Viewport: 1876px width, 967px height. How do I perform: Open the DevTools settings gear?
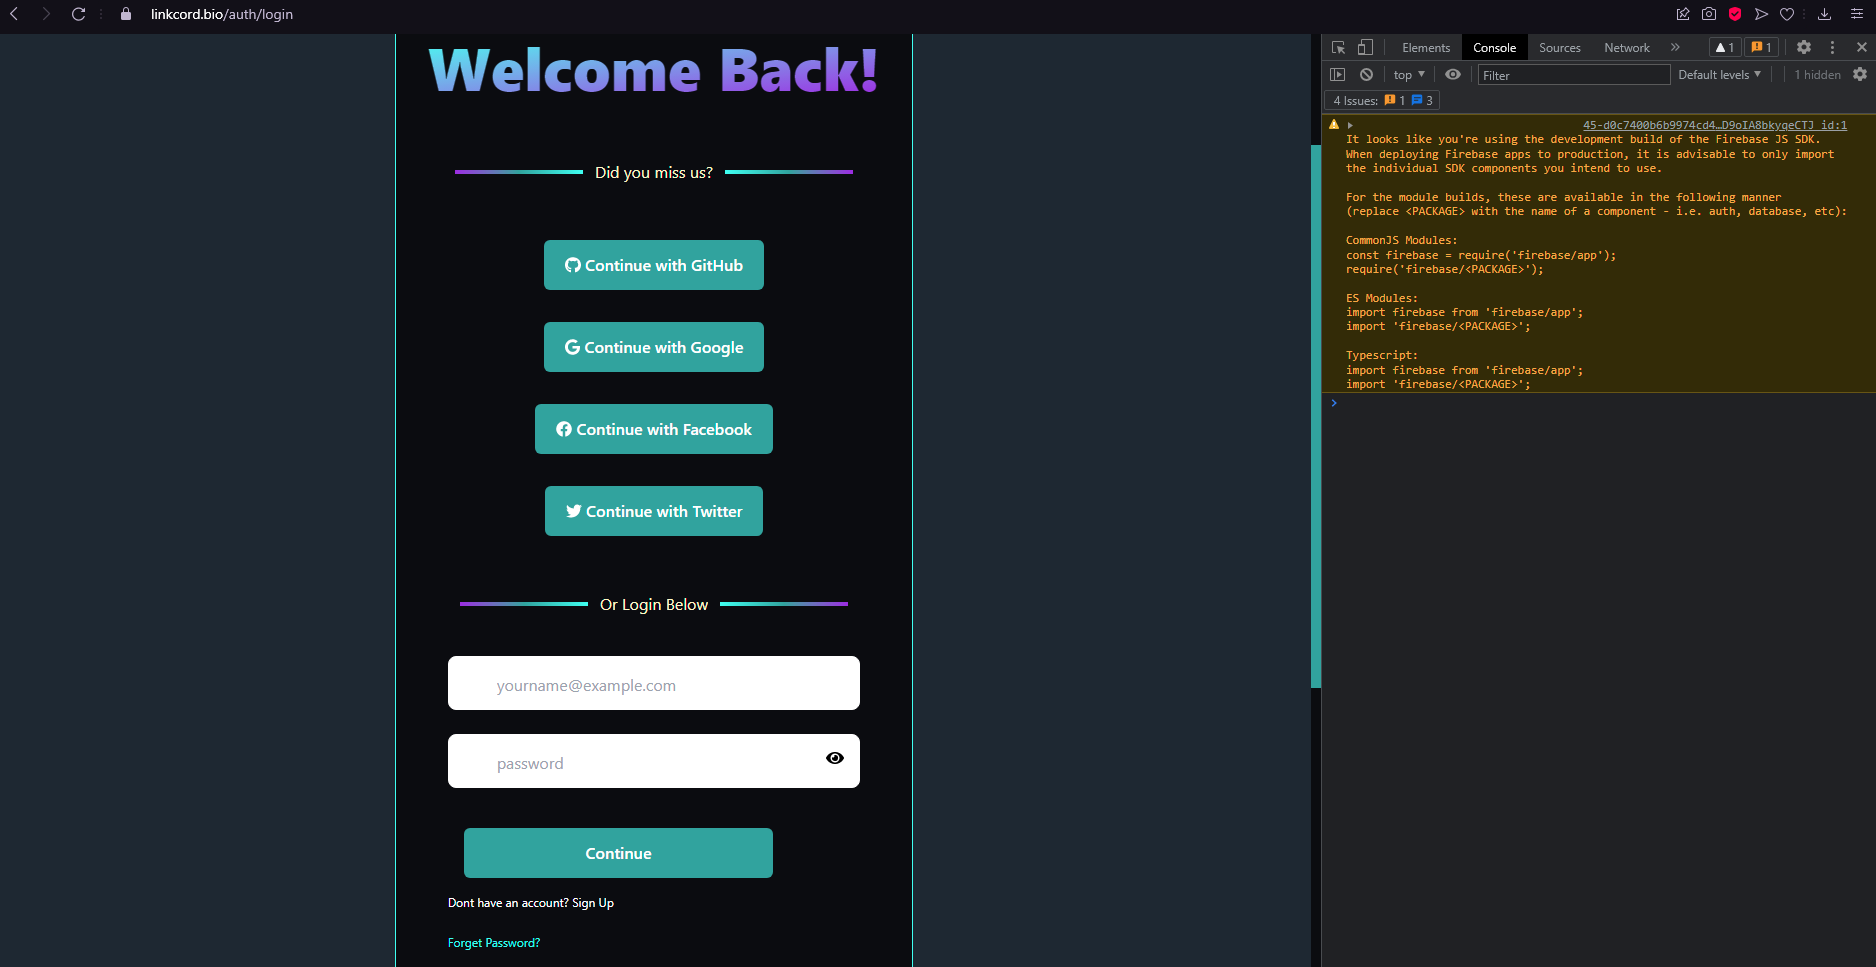[x=1804, y=47]
